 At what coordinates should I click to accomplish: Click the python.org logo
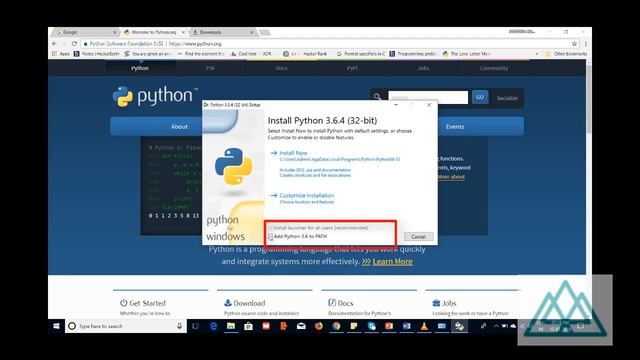click(155, 96)
